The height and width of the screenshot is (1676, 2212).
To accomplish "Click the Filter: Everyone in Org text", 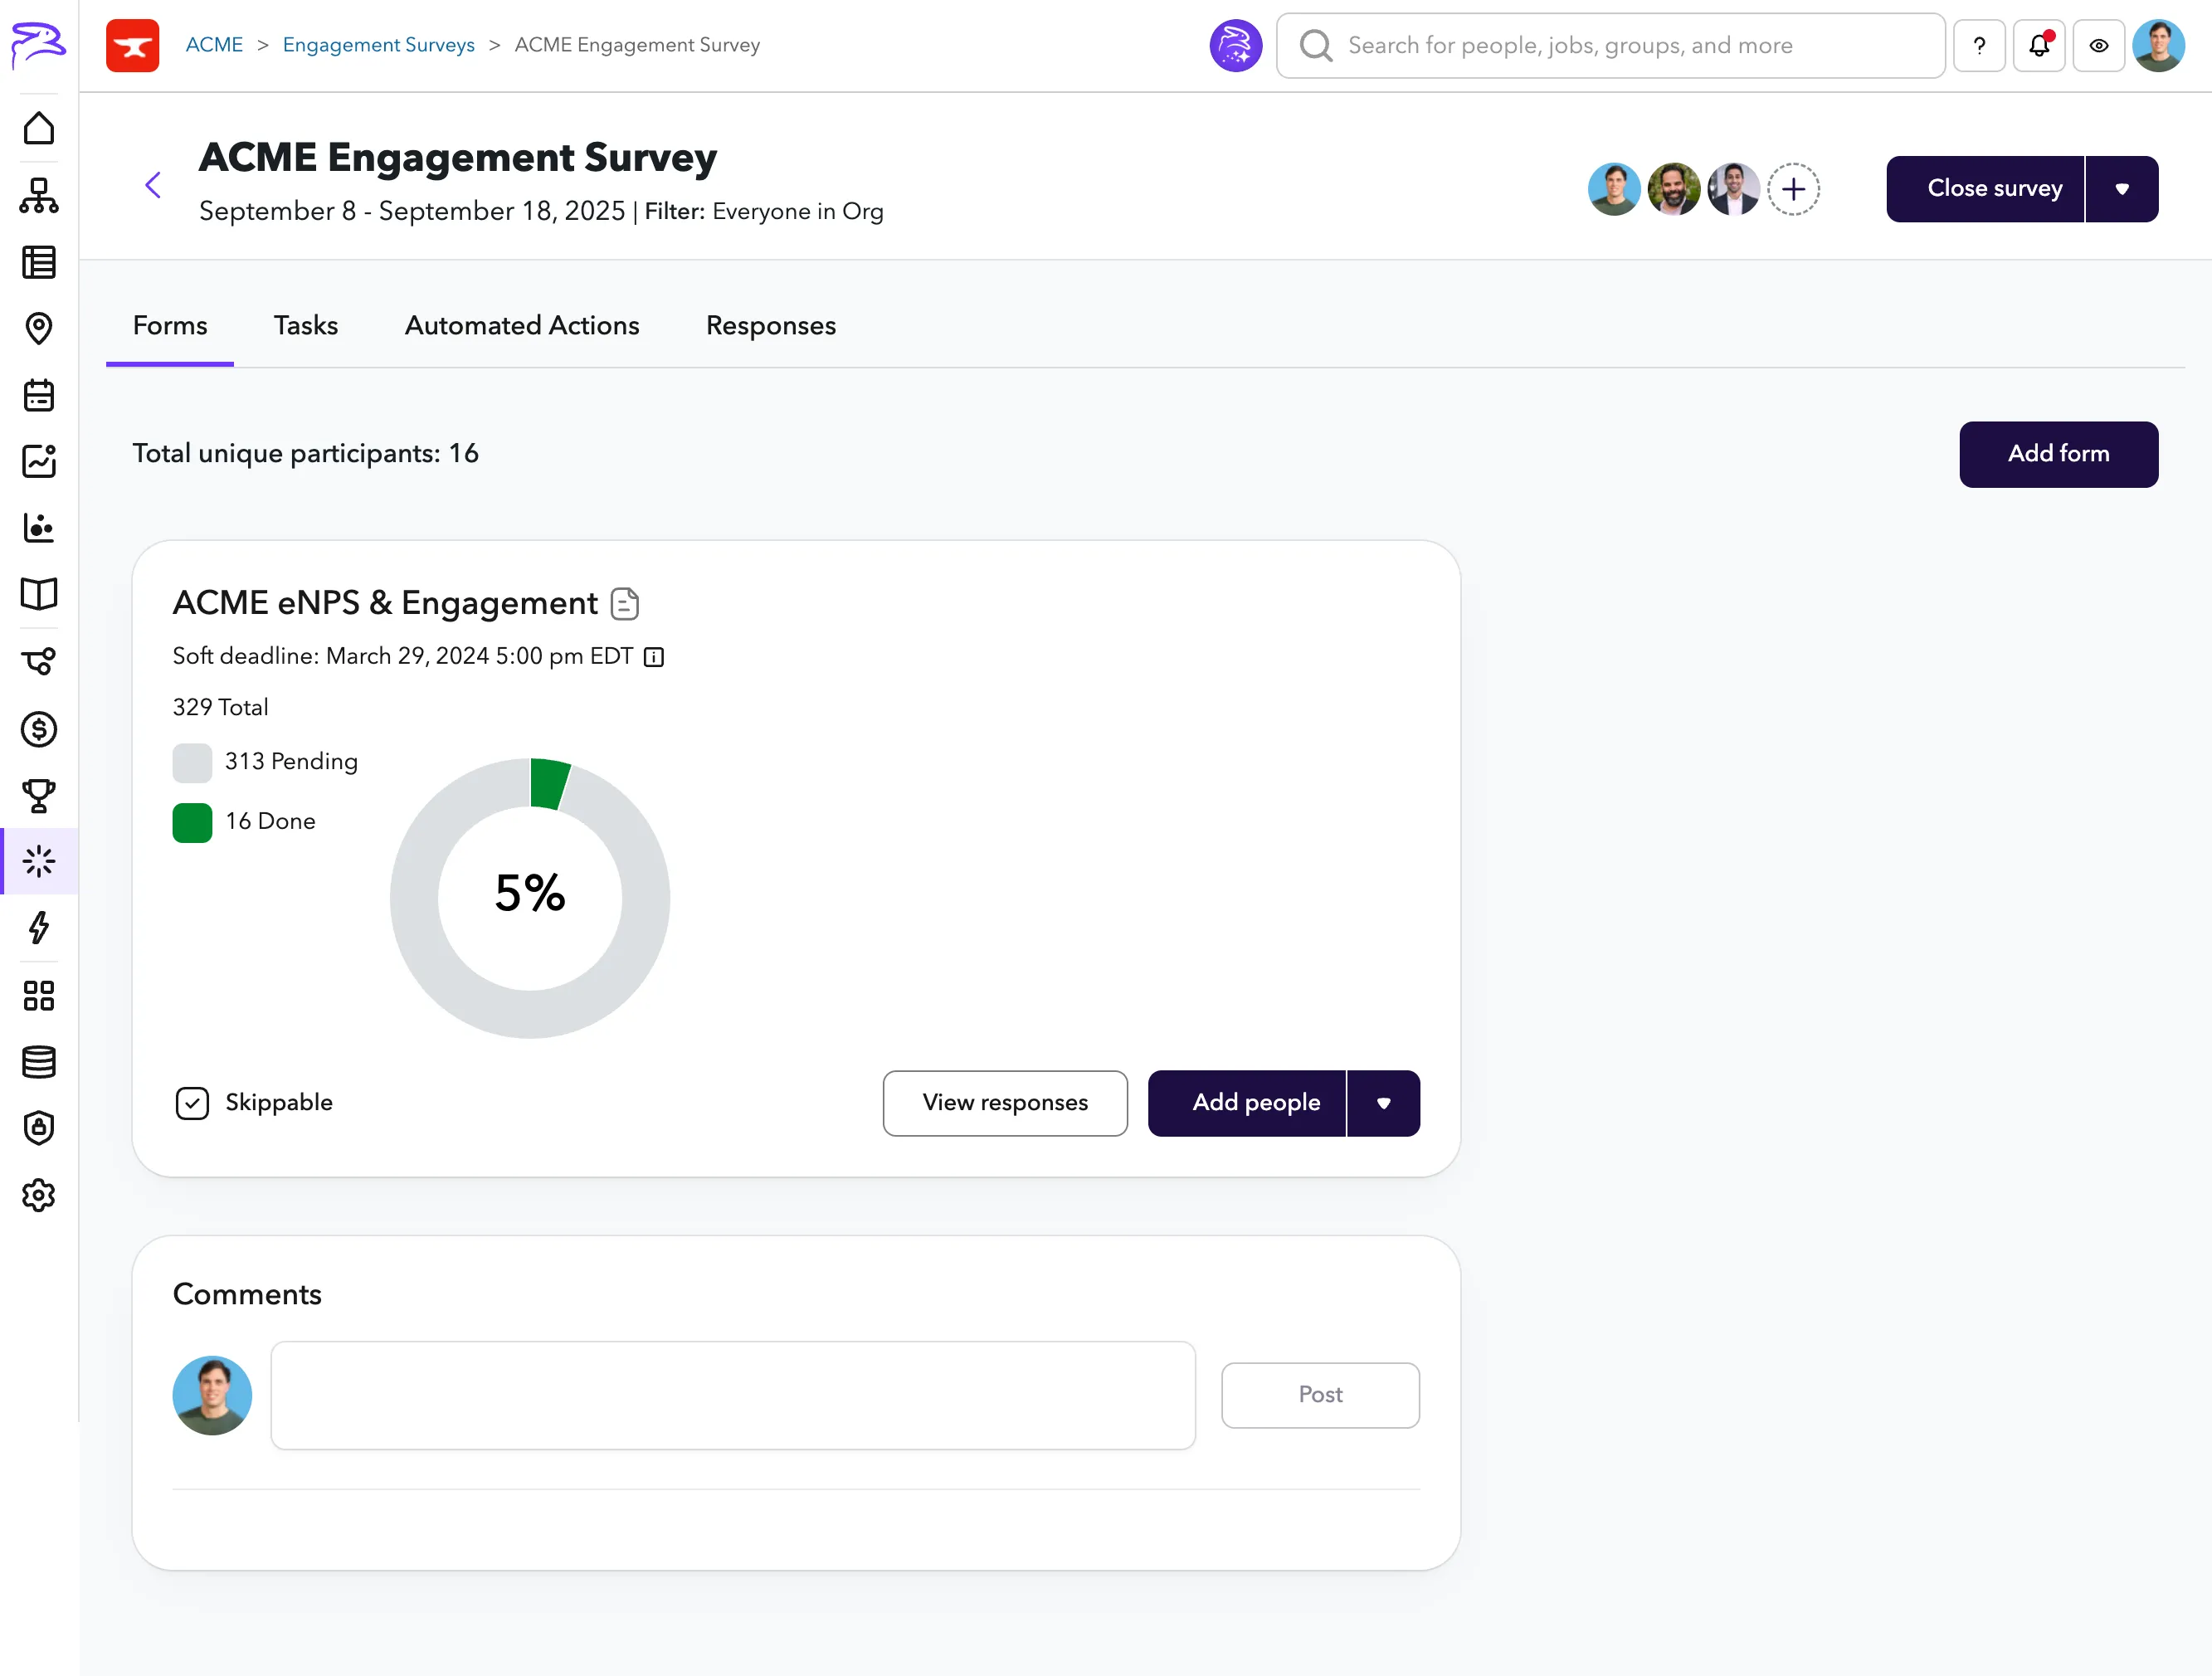I will click(x=764, y=211).
